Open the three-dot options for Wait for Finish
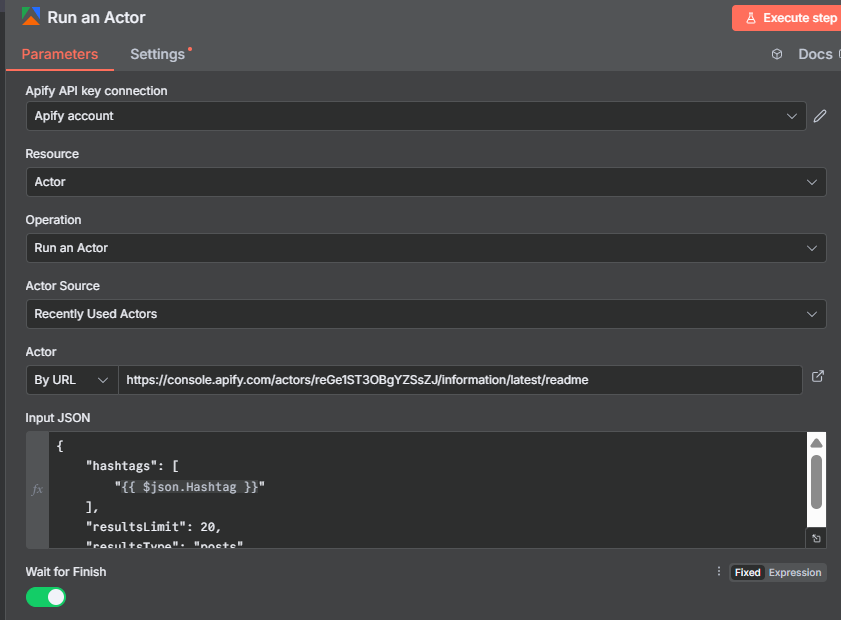The width and height of the screenshot is (841, 620). tap(719, 572)
